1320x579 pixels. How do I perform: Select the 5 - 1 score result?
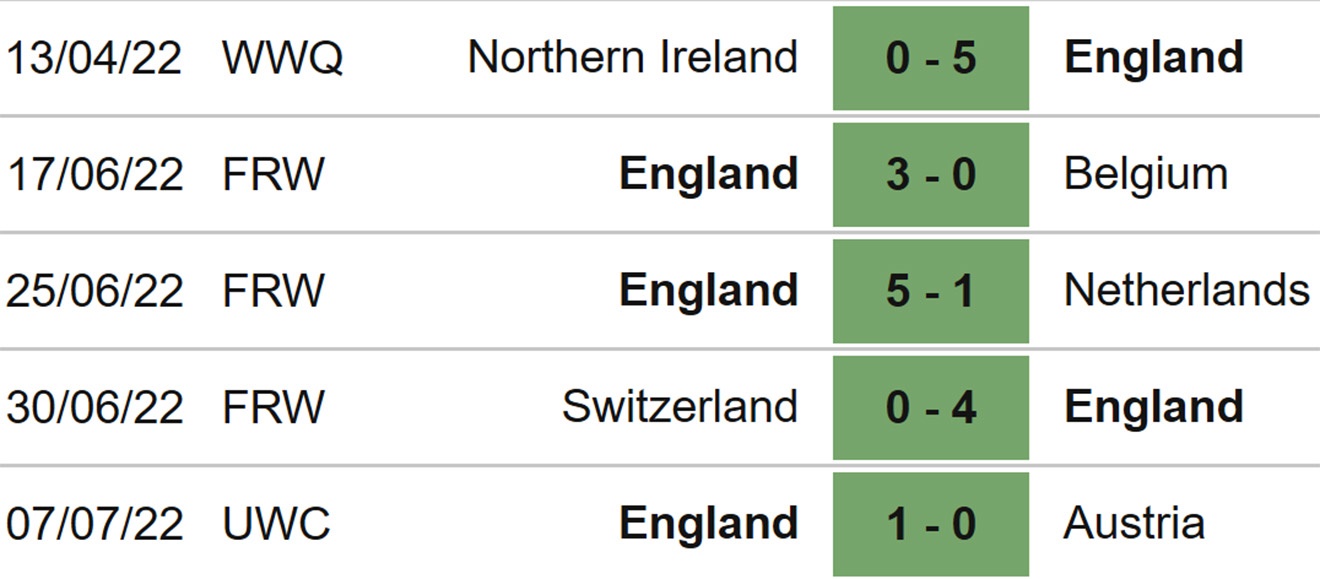[931, 291]
